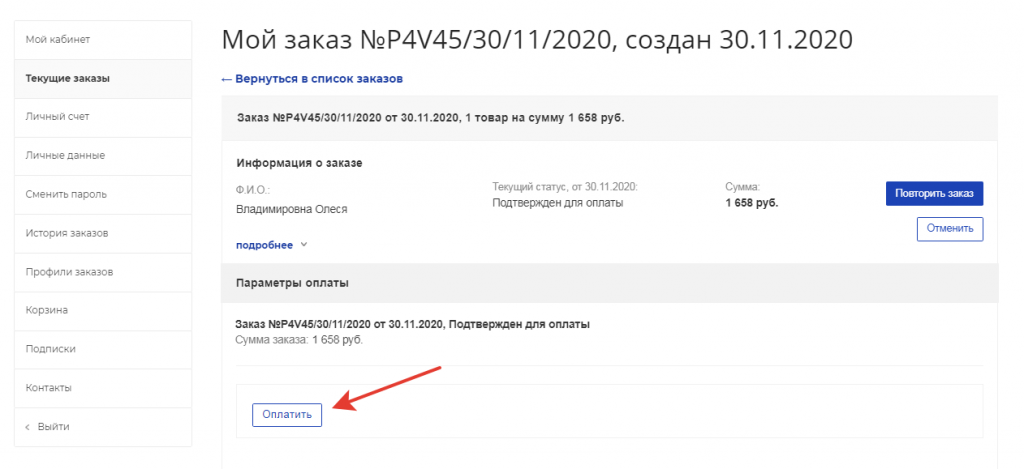Click the Отменить button
This screenshot has width=1024, height=469.
pyautogui.click(x=950, y=229)
